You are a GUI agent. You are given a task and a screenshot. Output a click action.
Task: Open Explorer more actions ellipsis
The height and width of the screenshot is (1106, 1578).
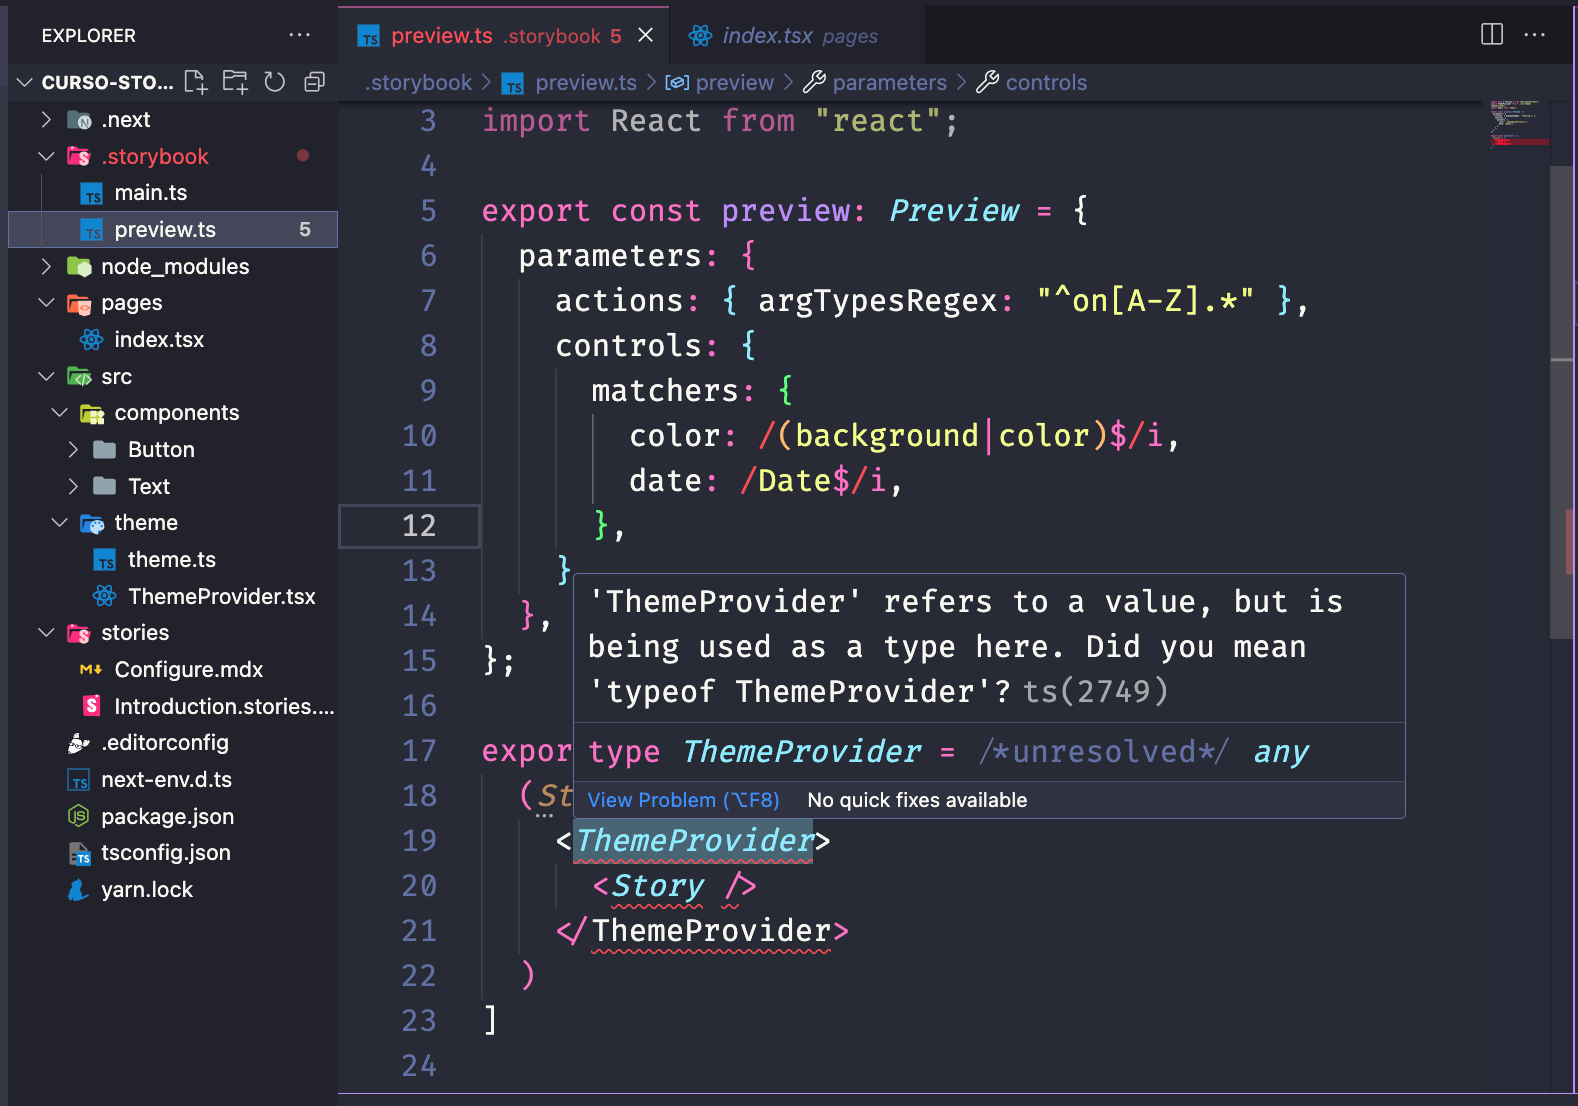coord(299,35)
